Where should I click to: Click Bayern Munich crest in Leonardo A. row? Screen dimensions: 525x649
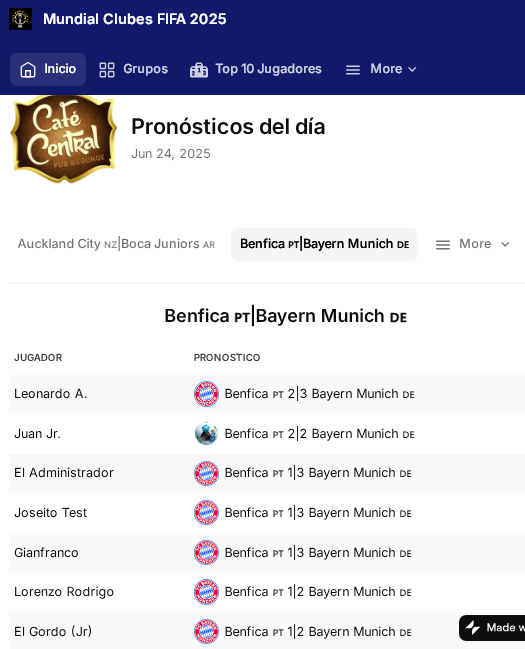click(x=207, y=394)
